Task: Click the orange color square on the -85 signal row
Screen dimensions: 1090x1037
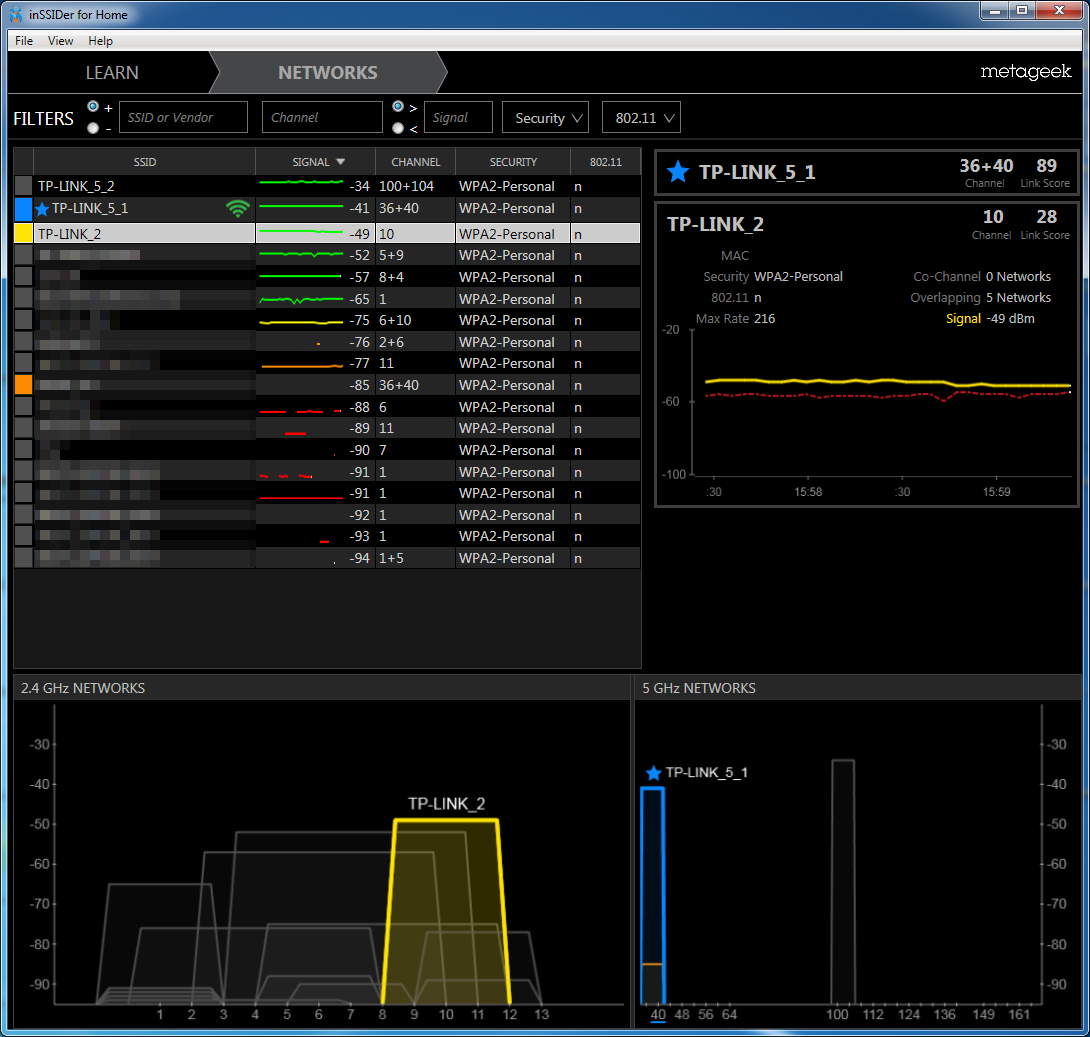Action: click(x=24, y=385)
